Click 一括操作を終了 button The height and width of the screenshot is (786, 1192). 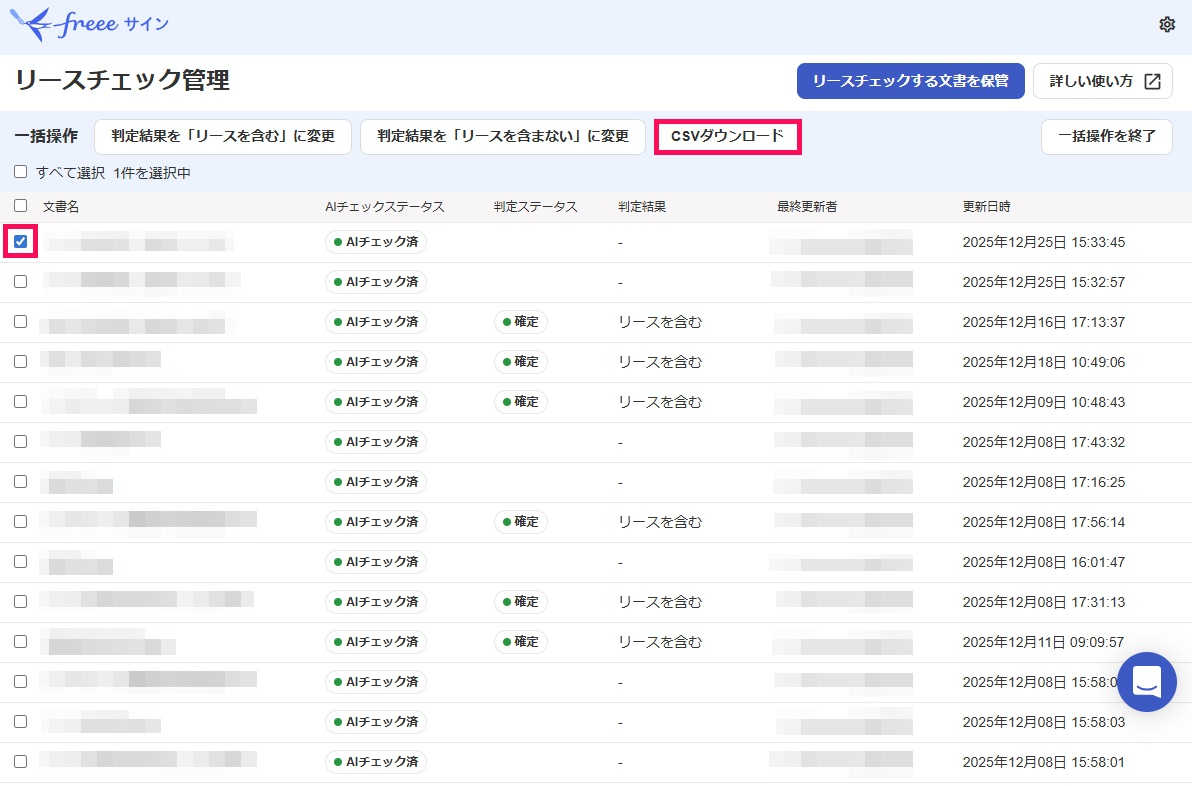1106,136
